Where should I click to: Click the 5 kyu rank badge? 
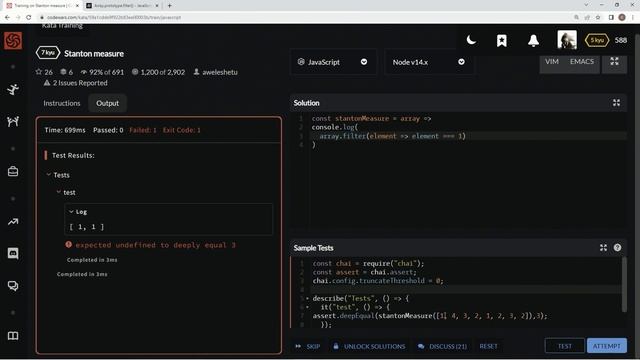(597, 40)
